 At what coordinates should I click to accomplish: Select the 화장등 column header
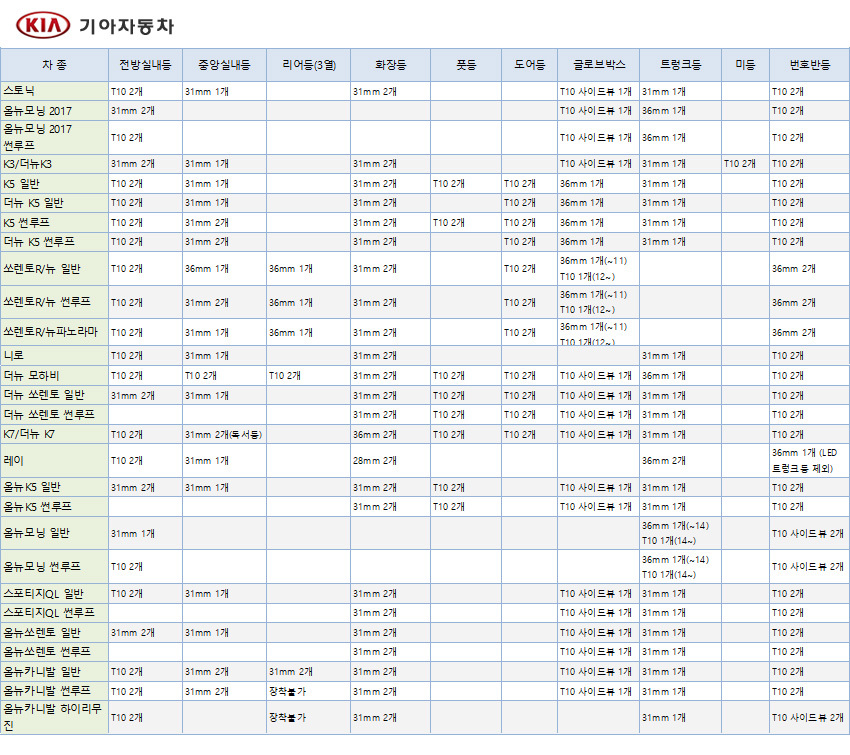[x=390, y=65]
